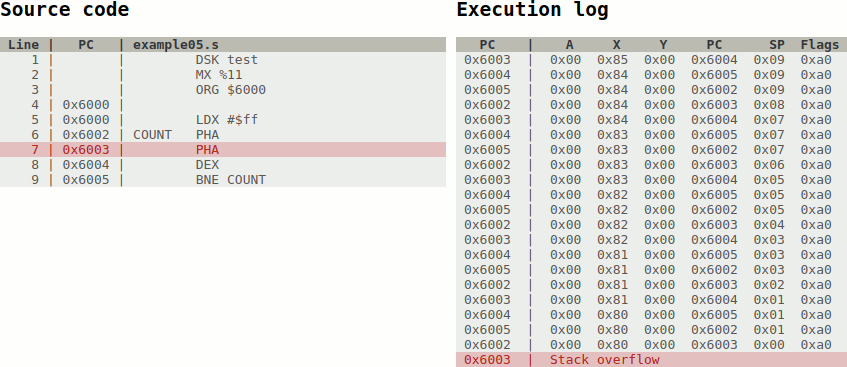847x367 pixels.
Task: Click the "A" register column header
Action: [569, 45]
